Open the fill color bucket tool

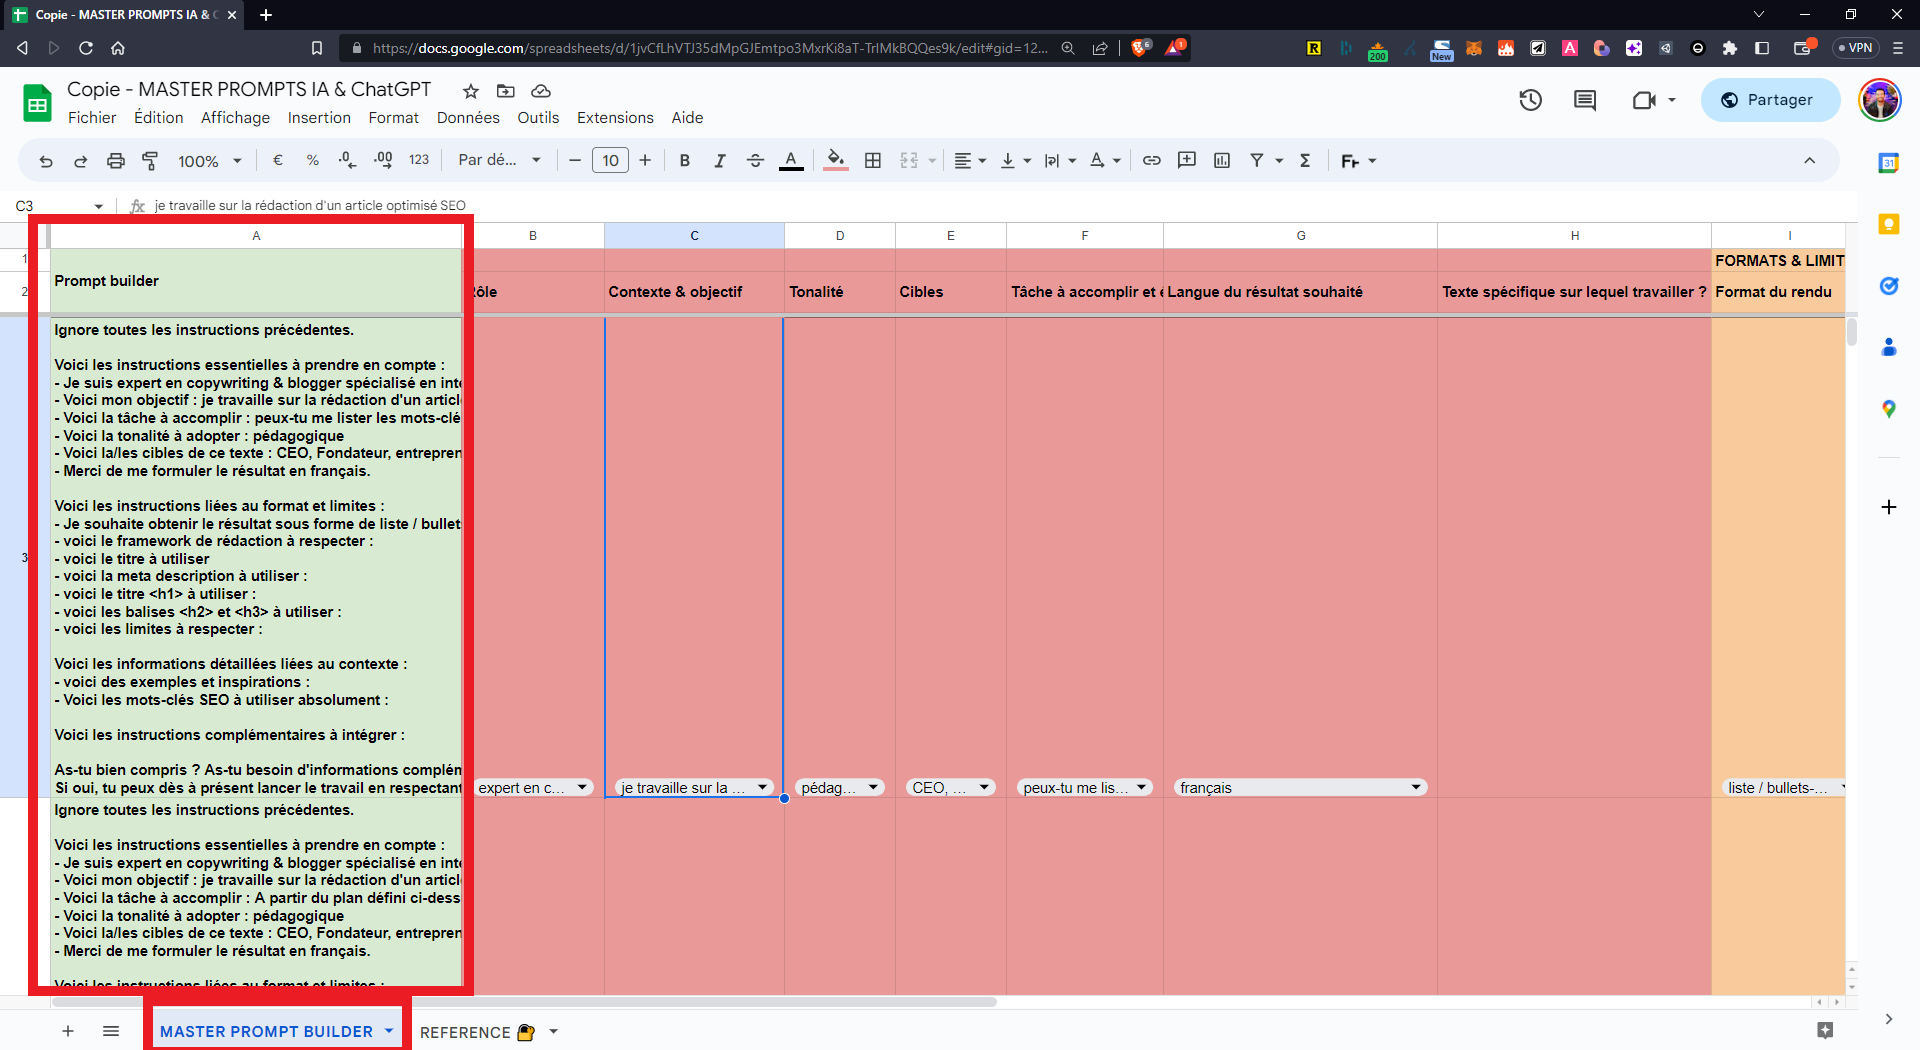pos(836,160)
